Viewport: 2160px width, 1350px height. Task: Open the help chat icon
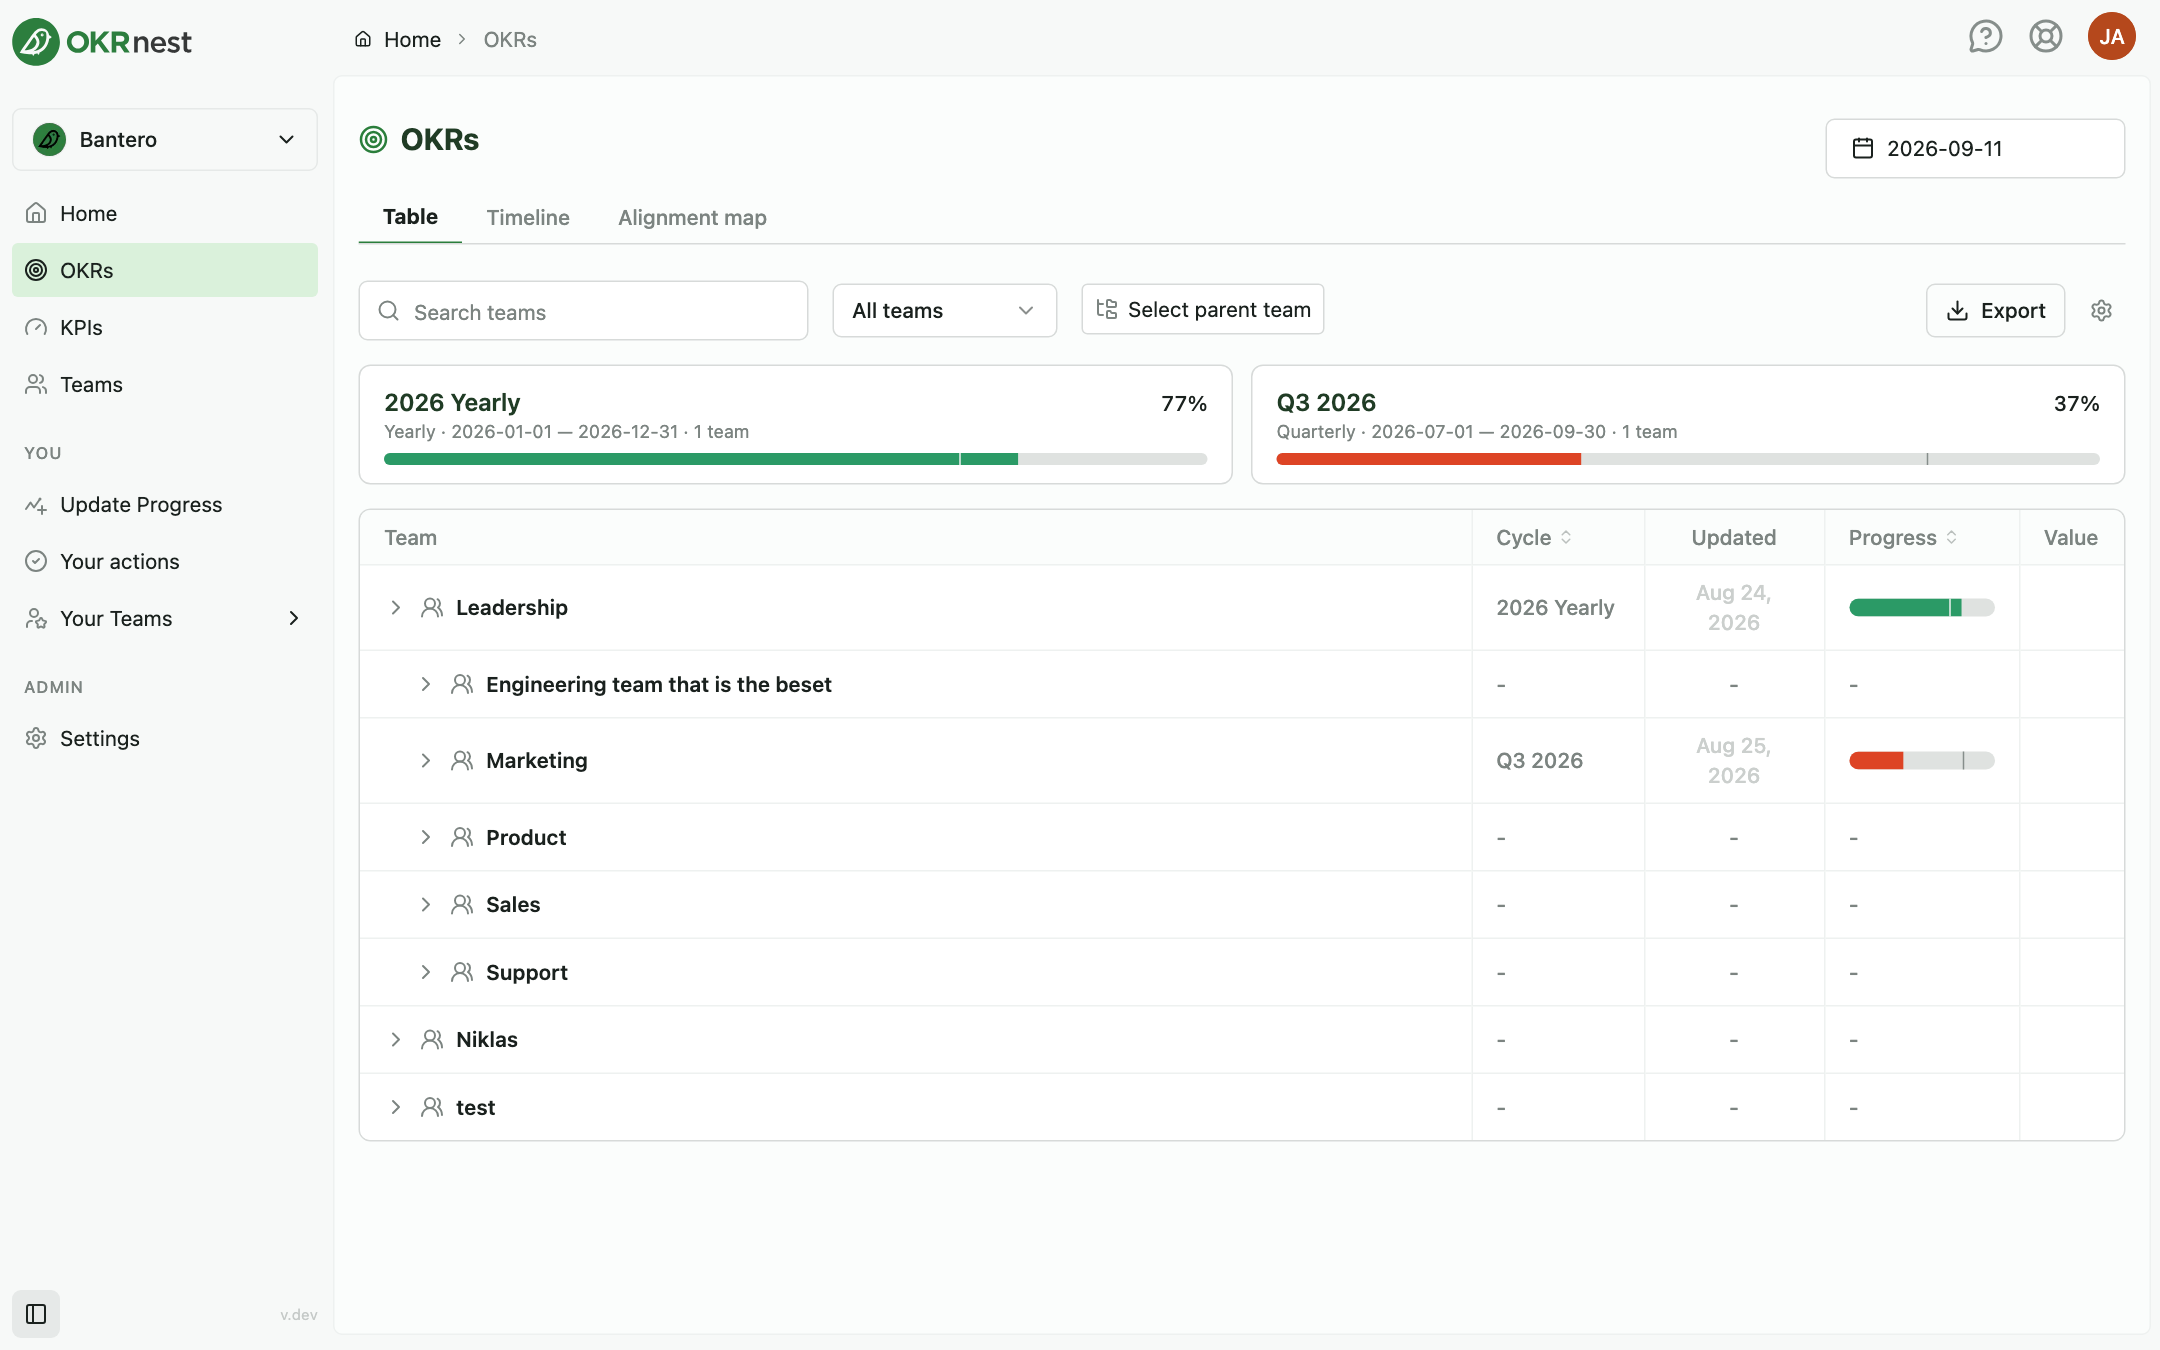[1985, 37]
